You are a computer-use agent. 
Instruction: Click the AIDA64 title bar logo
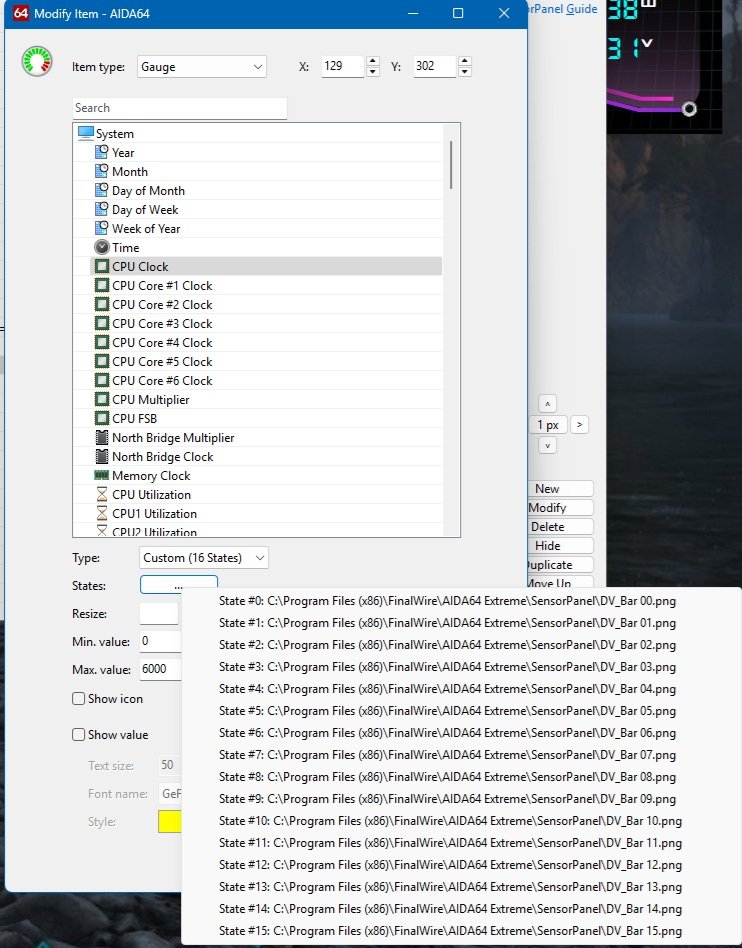21,13
